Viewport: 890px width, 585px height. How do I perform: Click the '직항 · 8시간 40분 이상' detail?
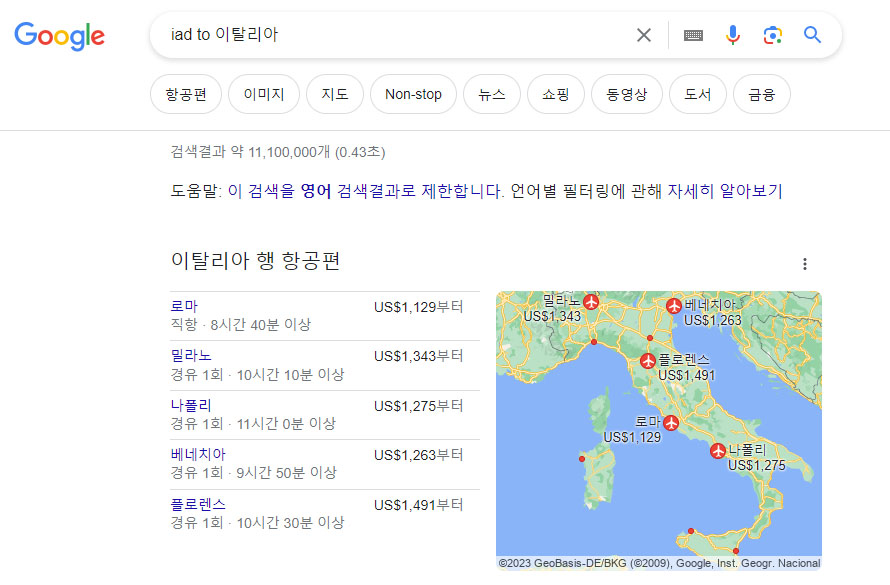[x=241, y=325]
